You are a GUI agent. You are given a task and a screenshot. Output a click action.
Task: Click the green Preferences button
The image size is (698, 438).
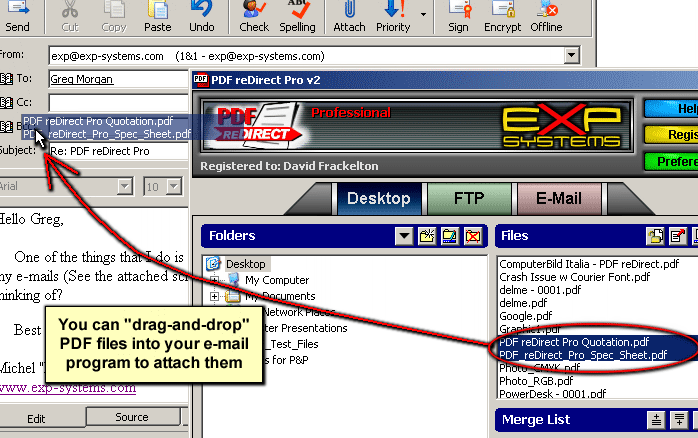coord(671,161)
